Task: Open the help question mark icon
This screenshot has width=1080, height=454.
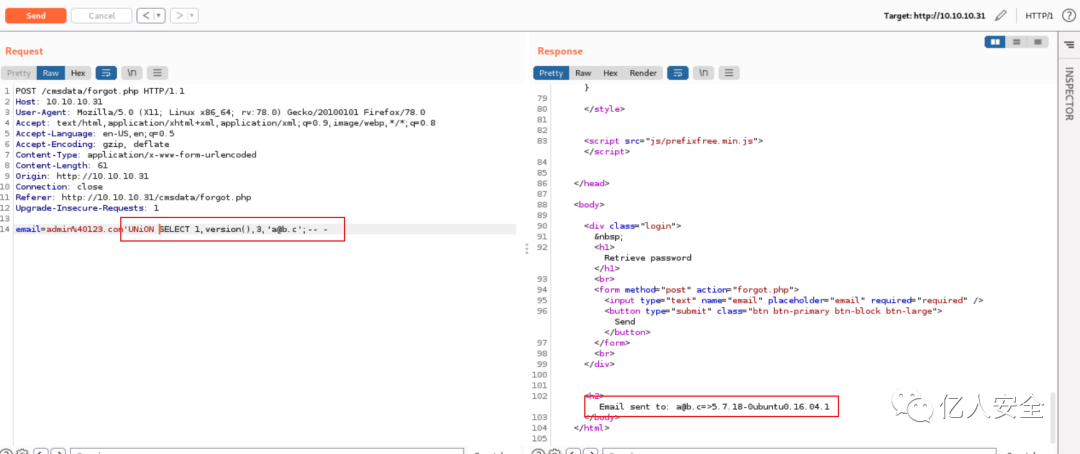Action: coord(1068,15)
